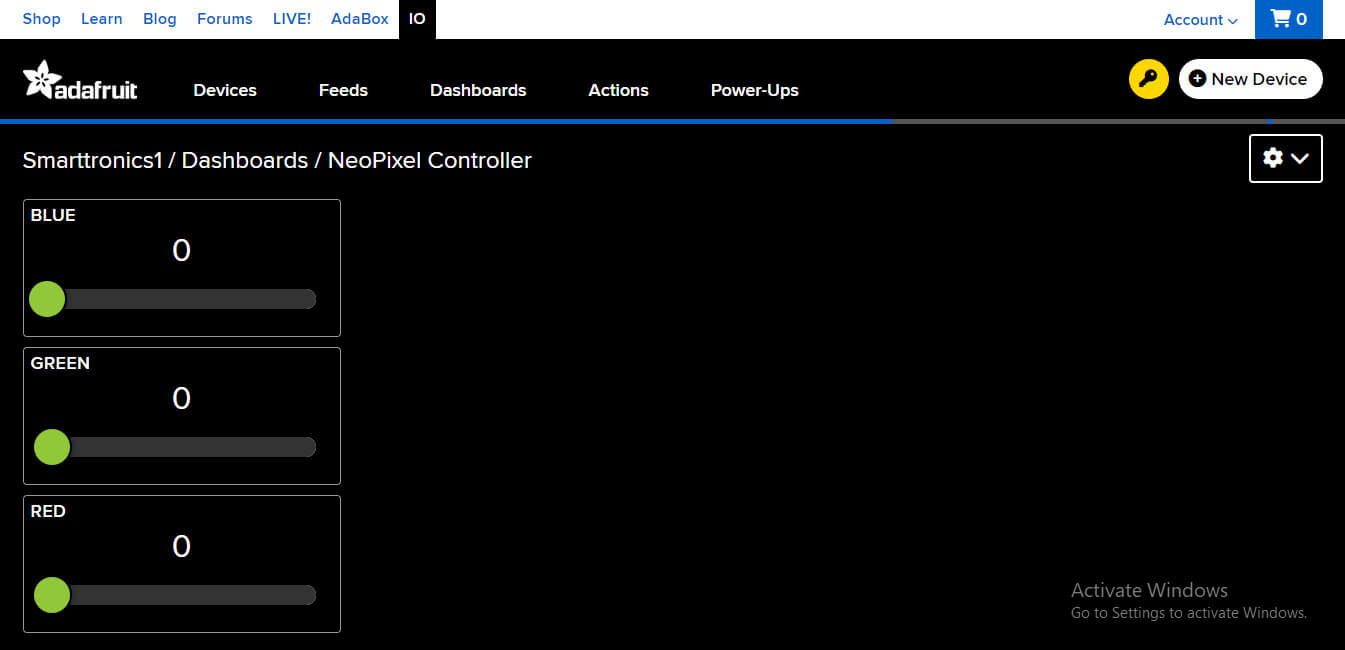Click the Adafruit logo
The width and height of the screenshot is (1345, 650).
click(x=80, y=81)
